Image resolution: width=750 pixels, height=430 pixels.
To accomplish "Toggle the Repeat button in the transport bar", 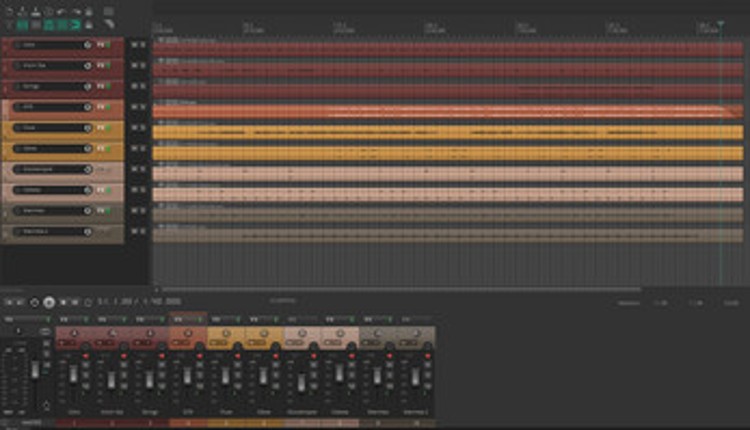I will point(88,302).
